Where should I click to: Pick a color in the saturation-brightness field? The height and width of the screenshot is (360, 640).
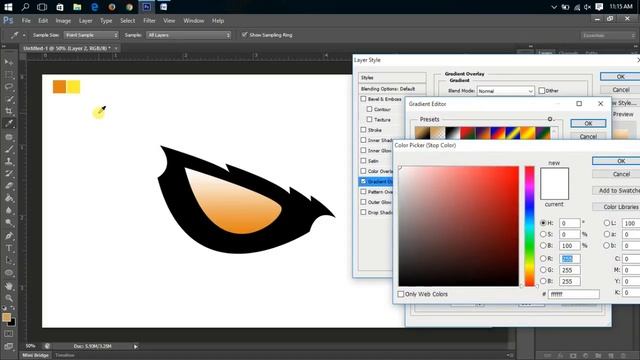459,226
